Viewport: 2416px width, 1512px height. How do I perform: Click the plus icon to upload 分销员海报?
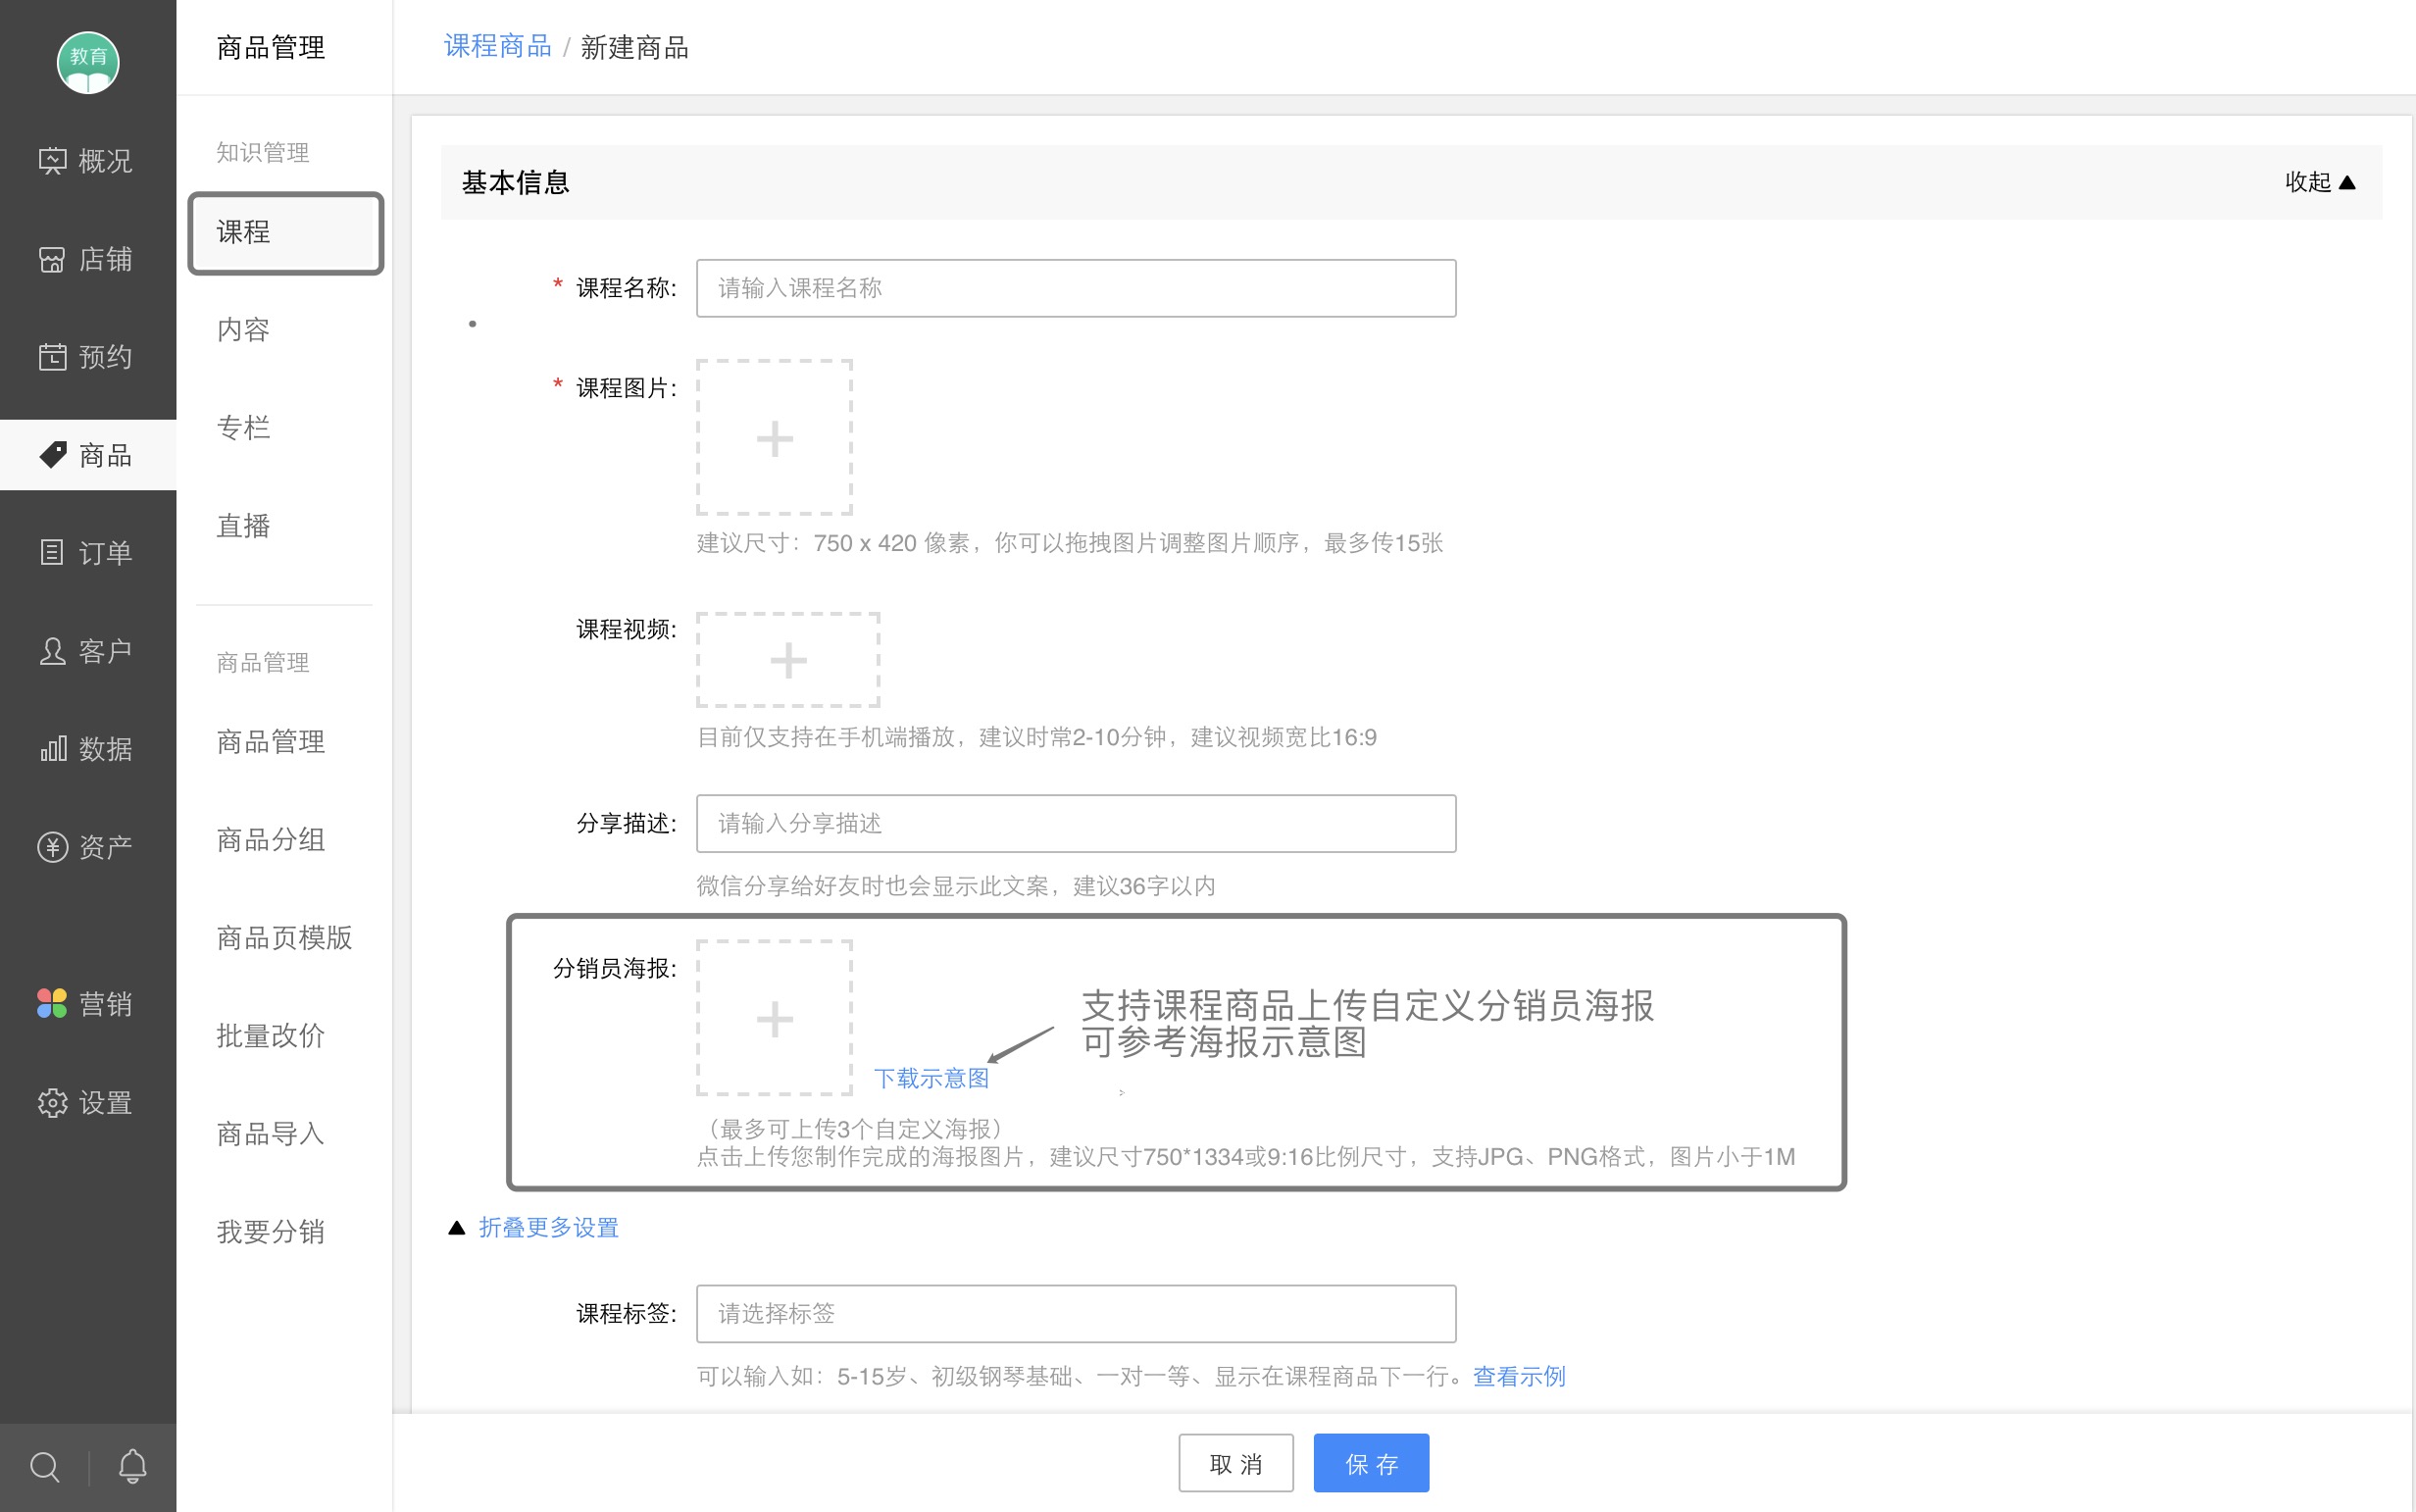[775, 1018]
